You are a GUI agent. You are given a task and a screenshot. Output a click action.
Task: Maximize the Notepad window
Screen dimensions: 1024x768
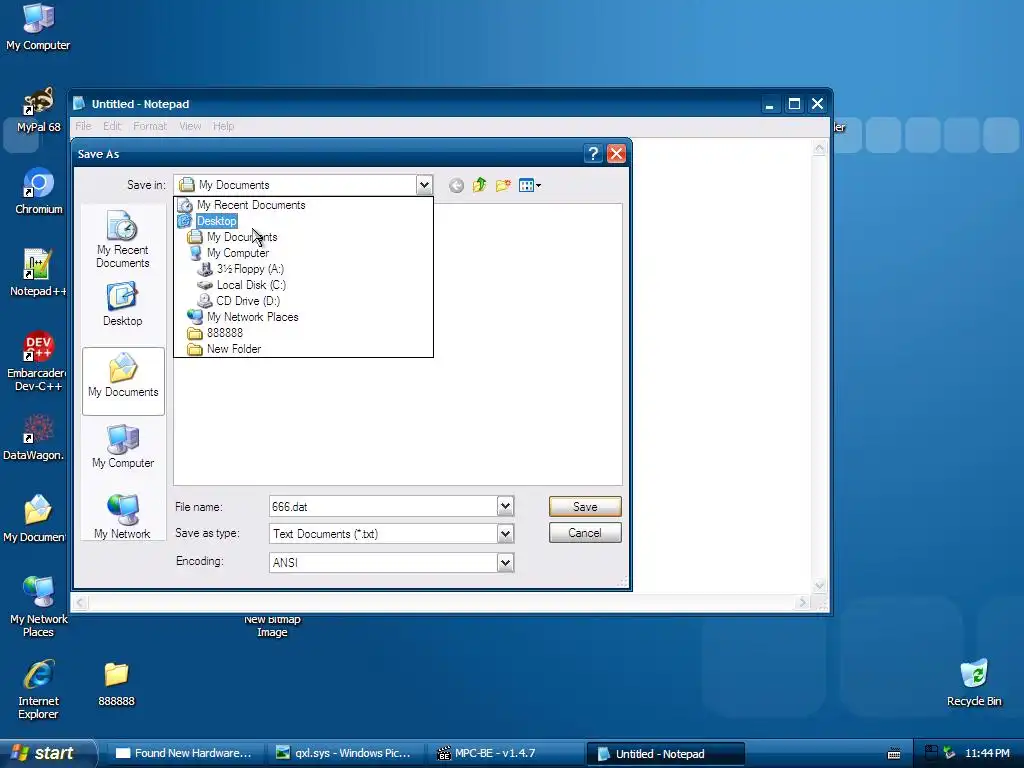point(794,104)
